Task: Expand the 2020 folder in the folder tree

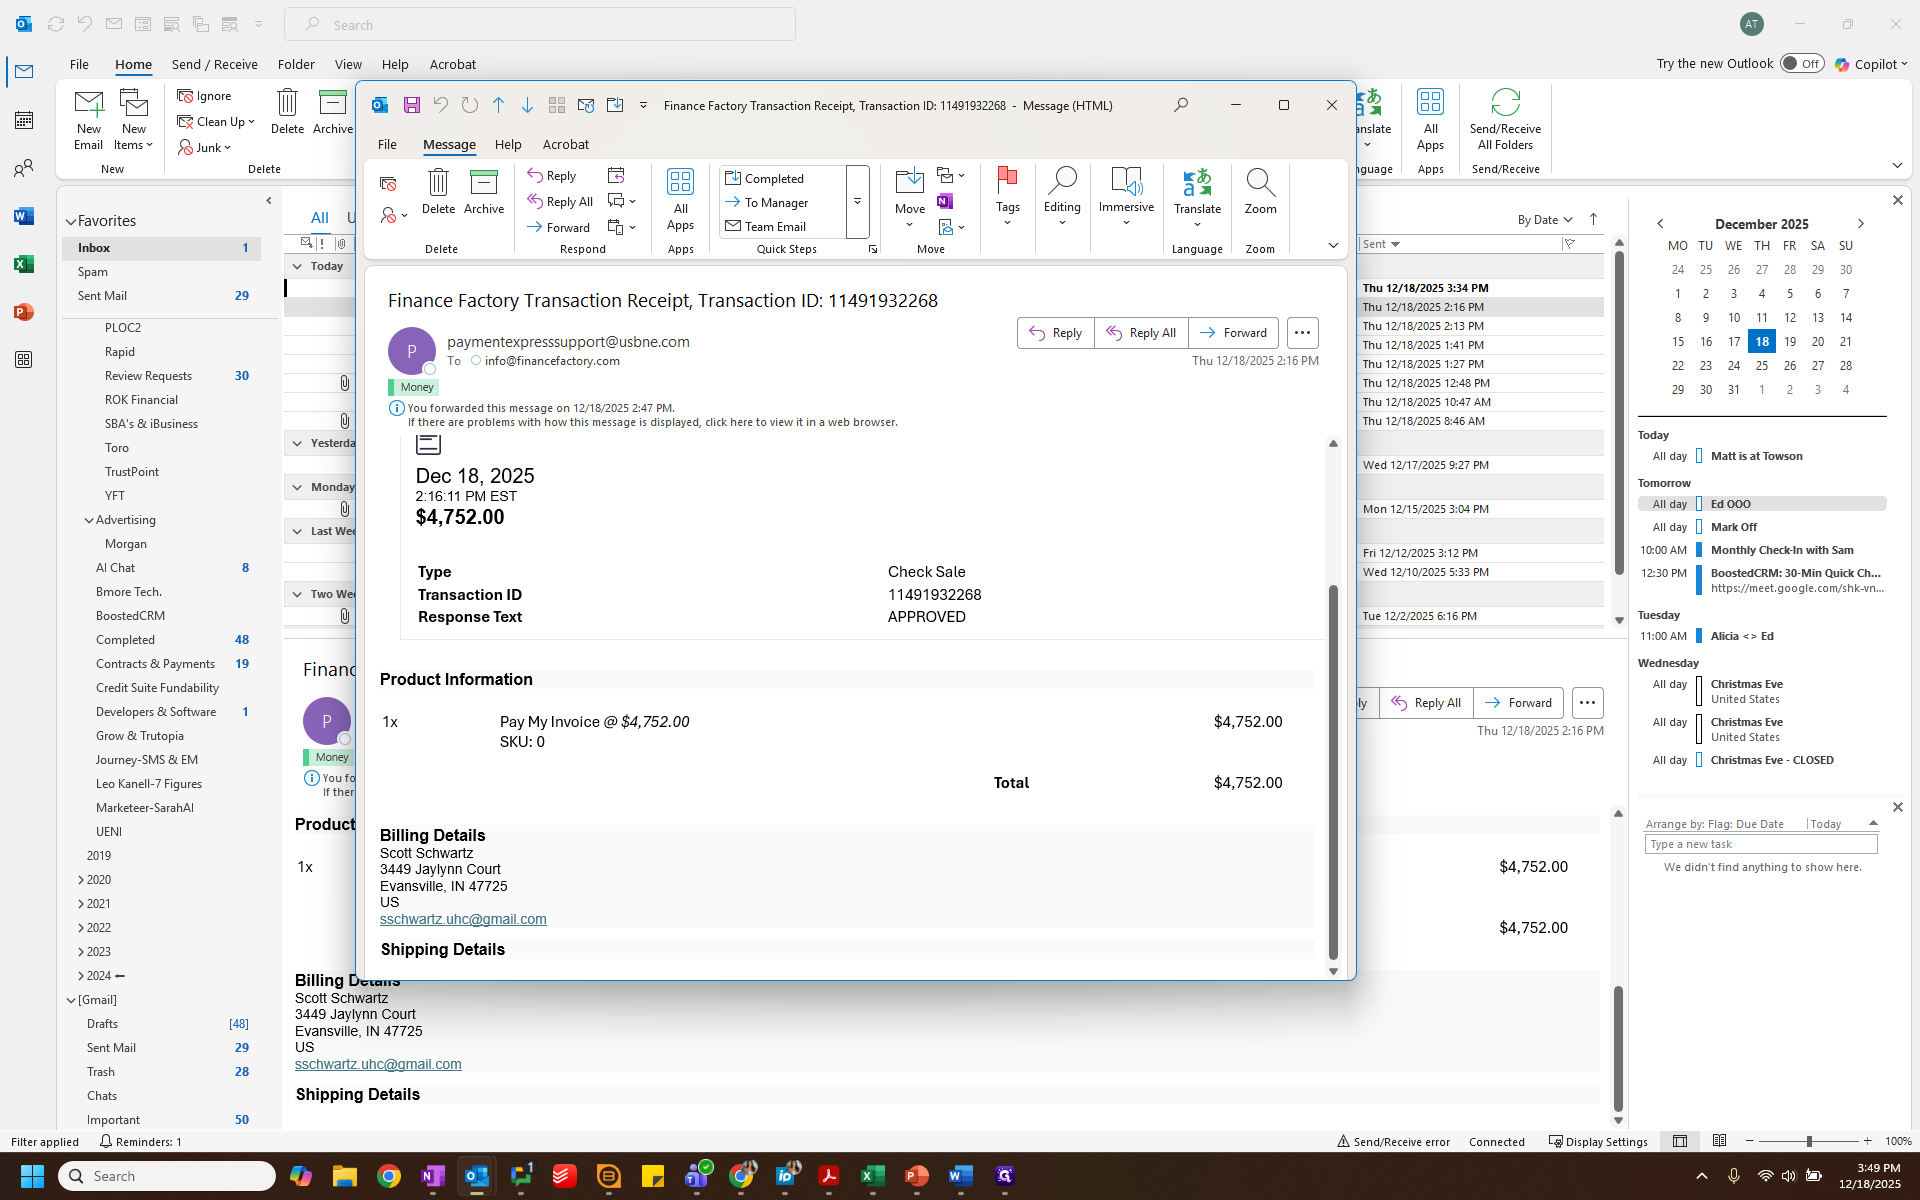Action: coord(81,880)
